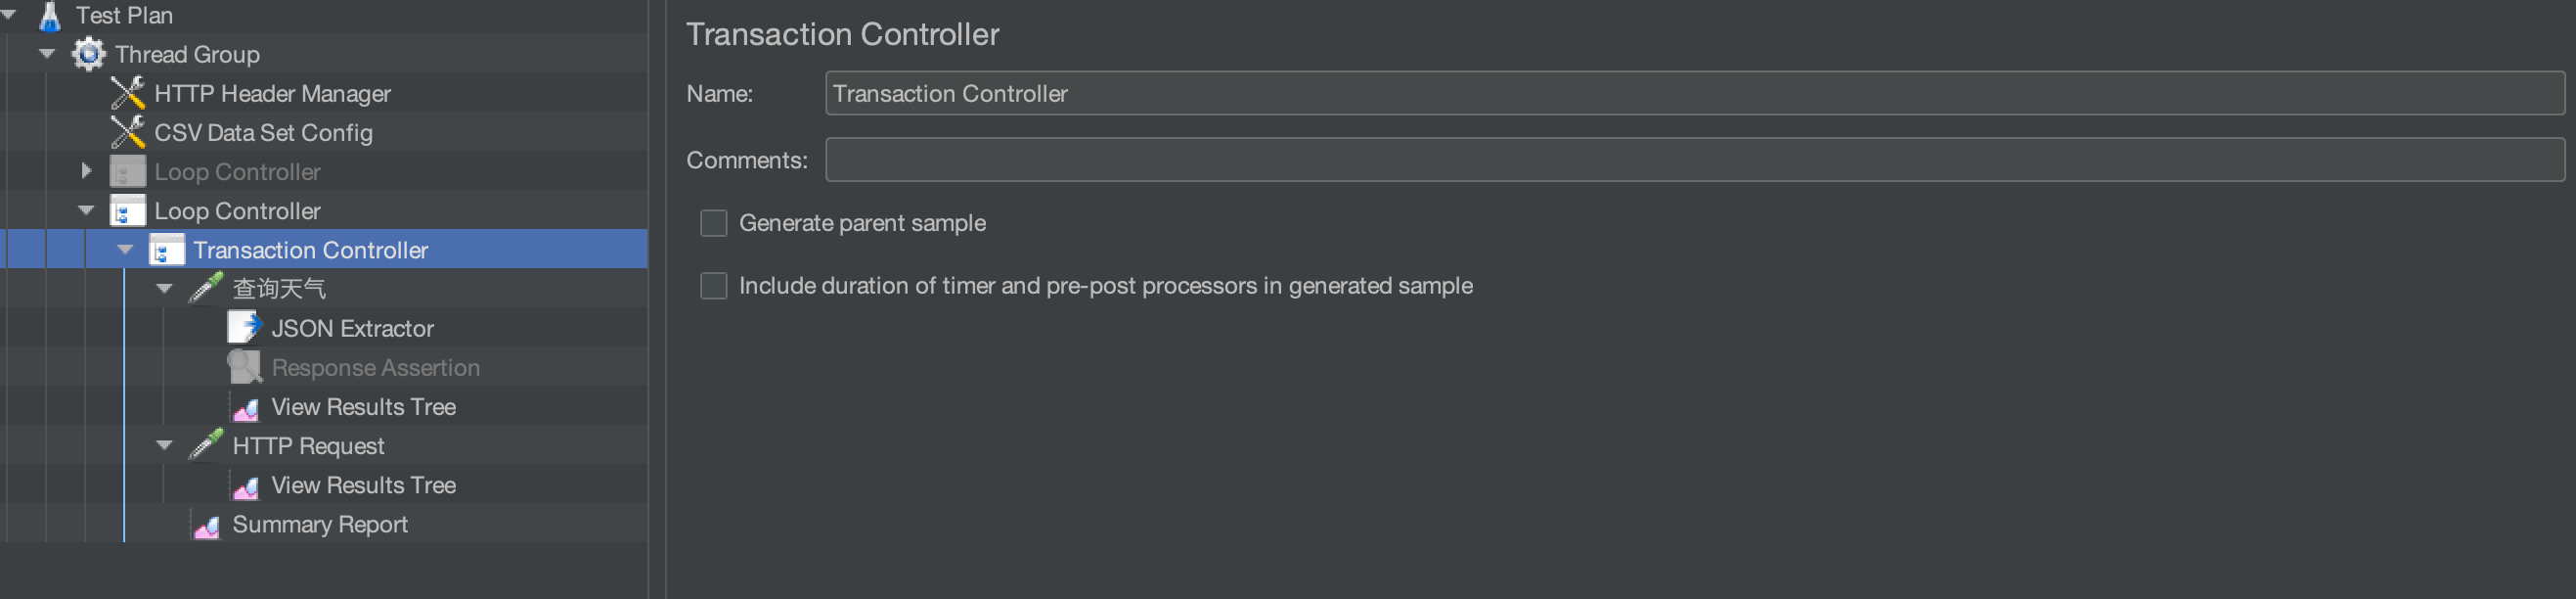Image resolution: width=2576 pixels, height=599 pixels.
Task: Click the Comments input field
Action: coord(1694,160)
